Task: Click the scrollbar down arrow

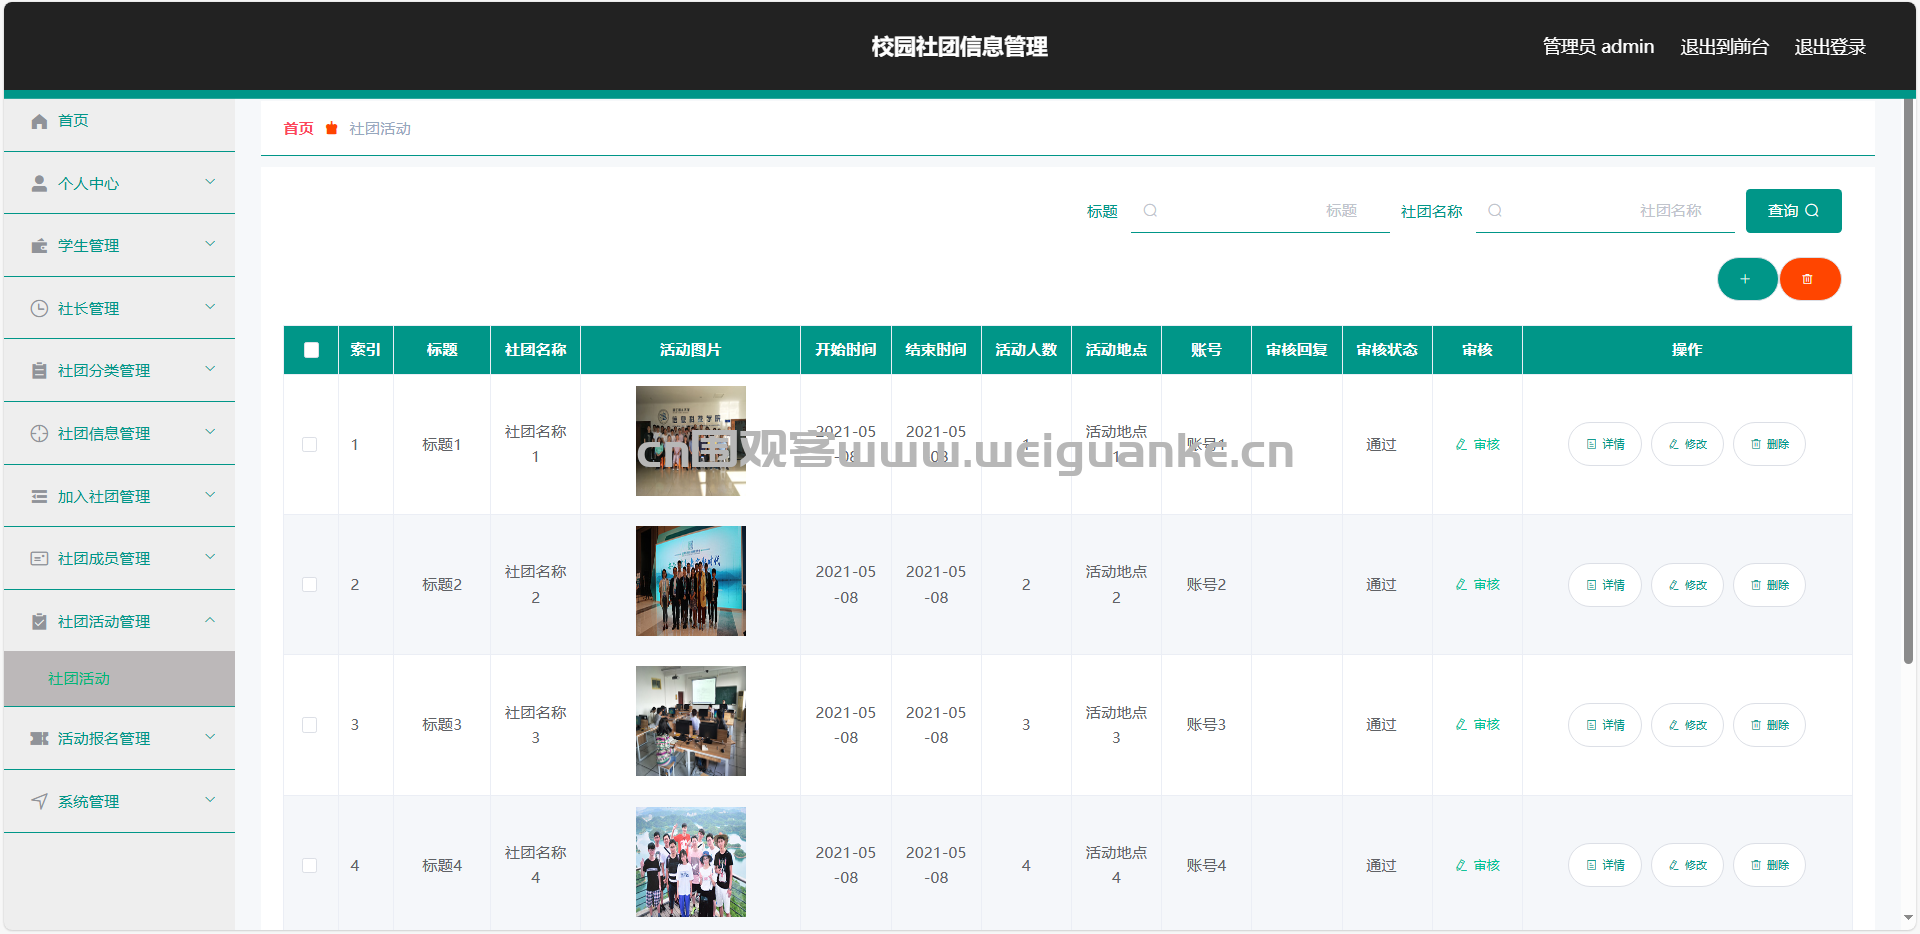Action: pos(1908,918)
